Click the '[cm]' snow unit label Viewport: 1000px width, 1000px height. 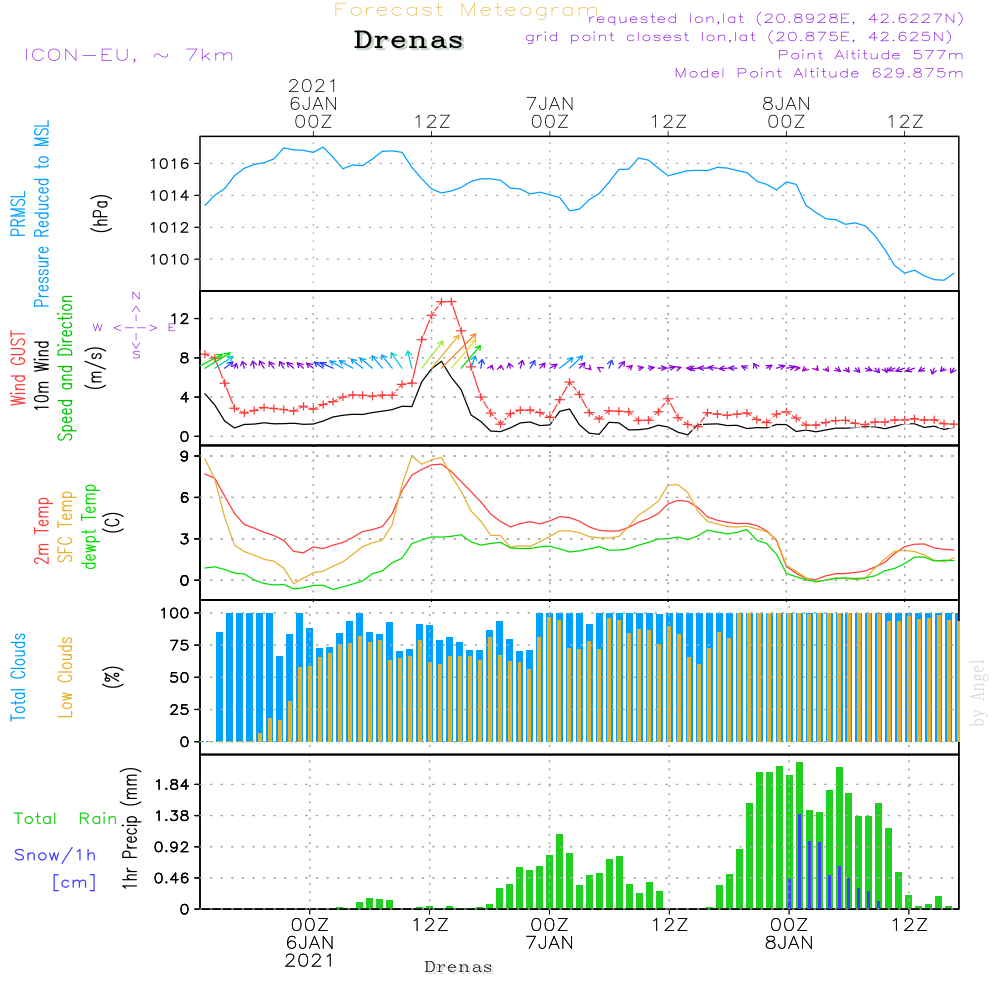[74, 882]
